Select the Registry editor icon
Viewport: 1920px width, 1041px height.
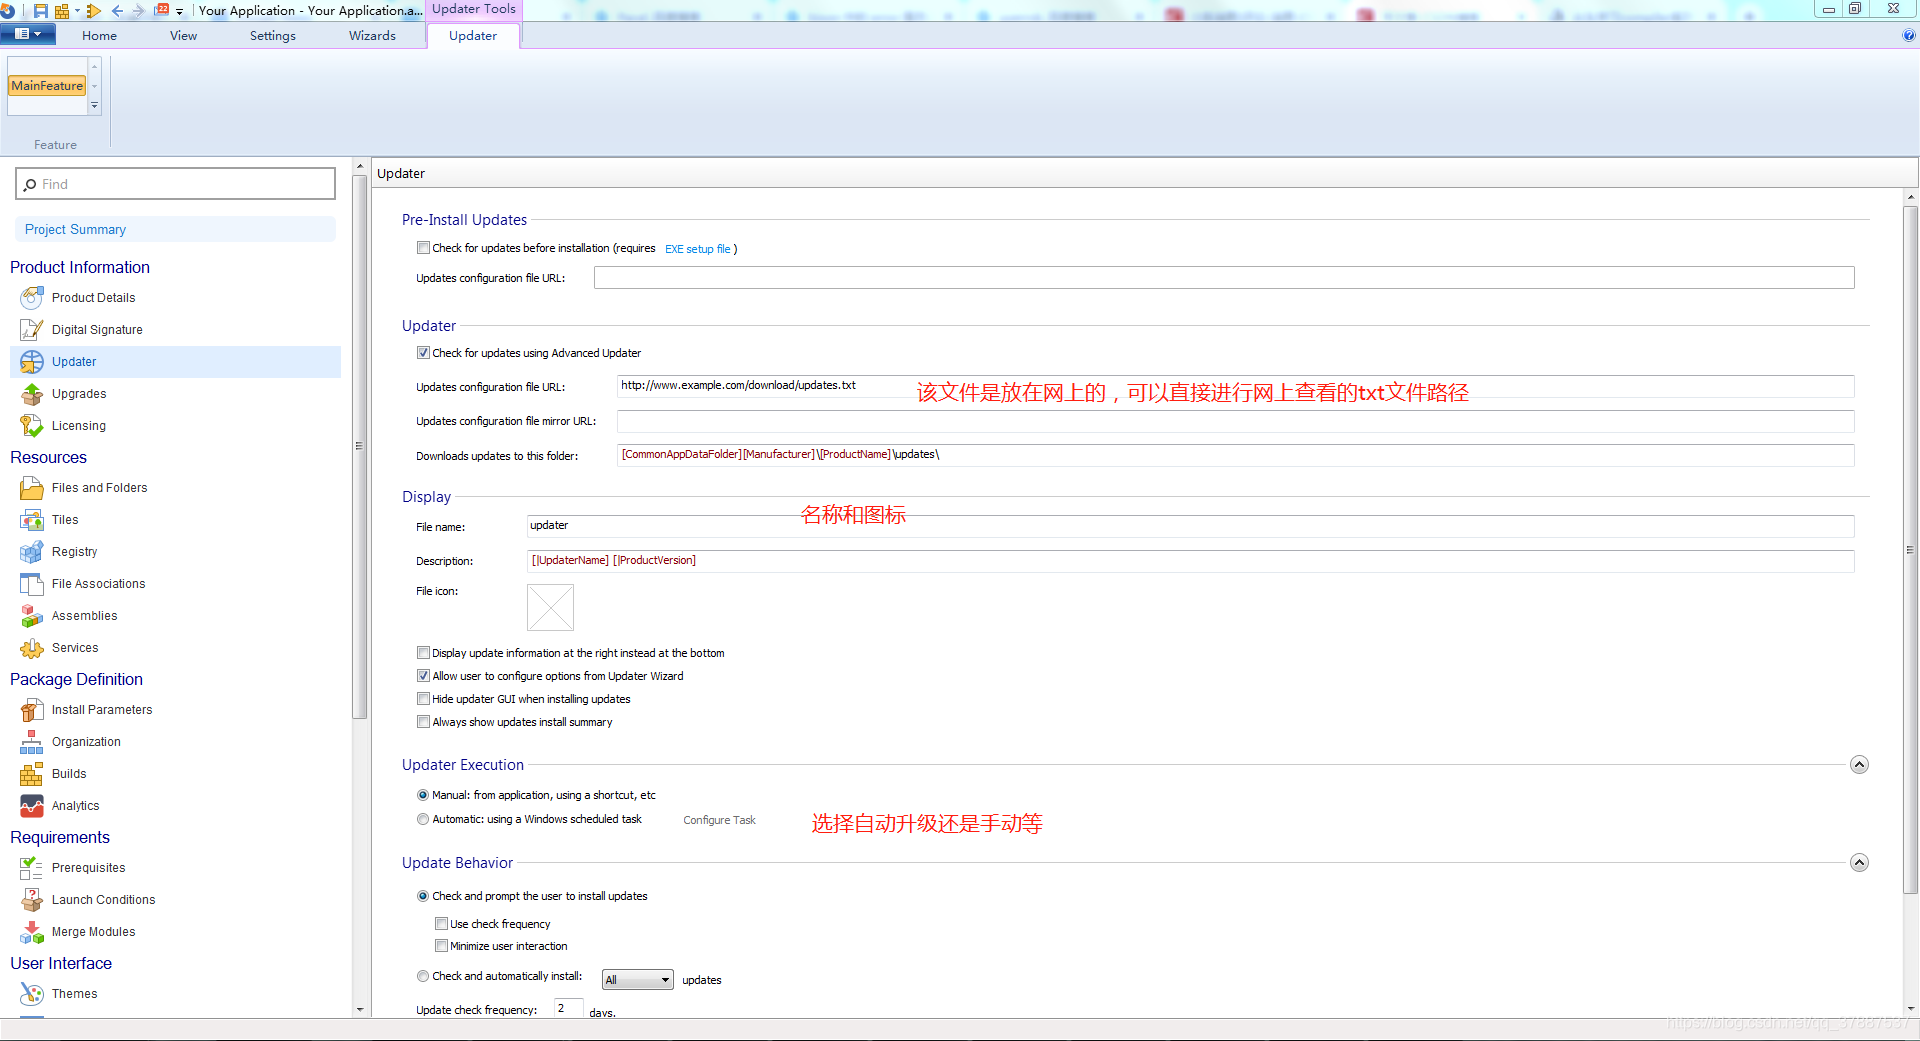31,551
